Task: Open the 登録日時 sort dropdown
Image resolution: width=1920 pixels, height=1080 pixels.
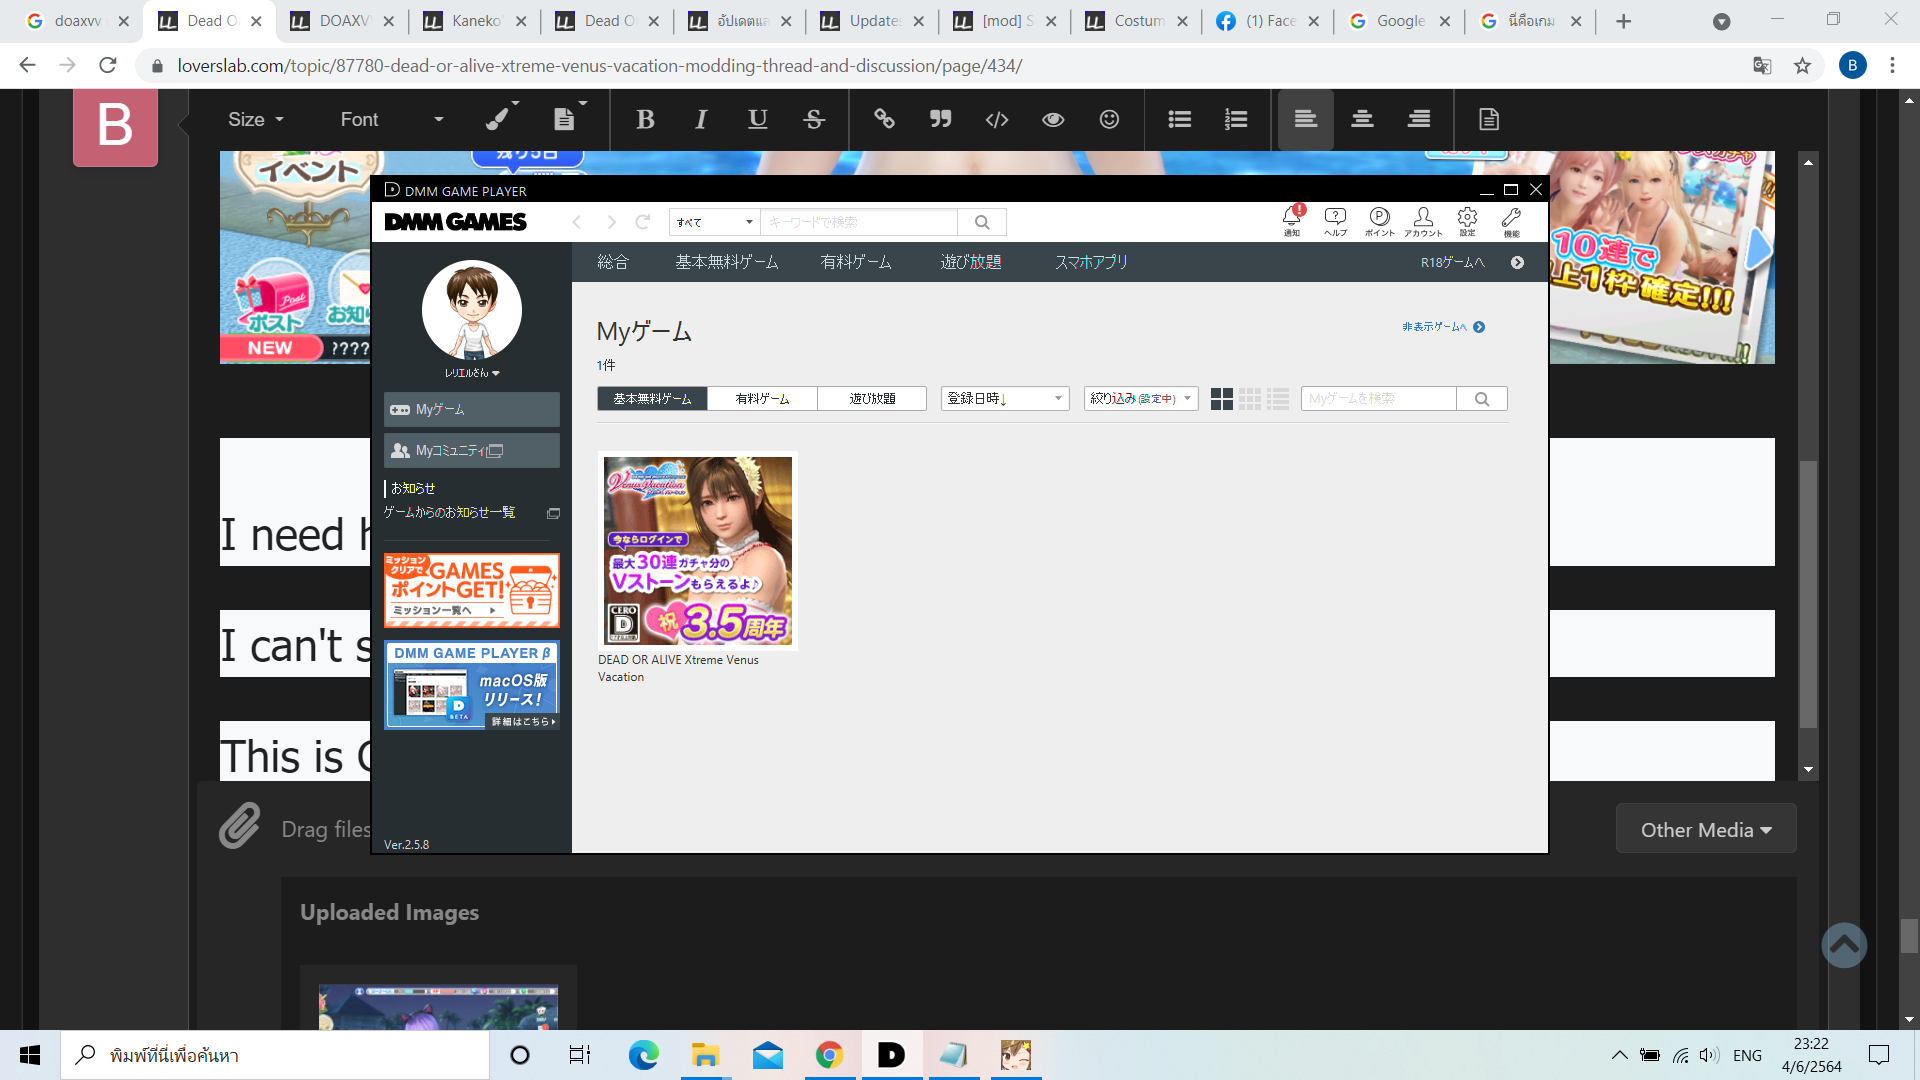Action: 1005,399
